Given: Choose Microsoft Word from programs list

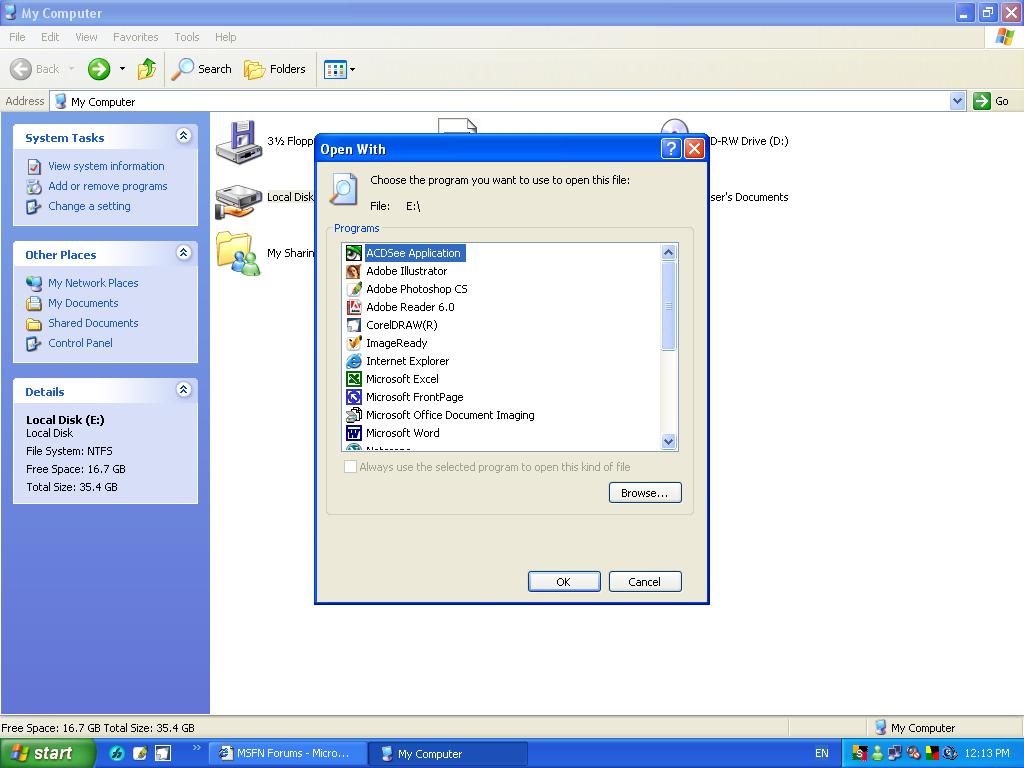Looking at the screenshot, I should point(402,433).
